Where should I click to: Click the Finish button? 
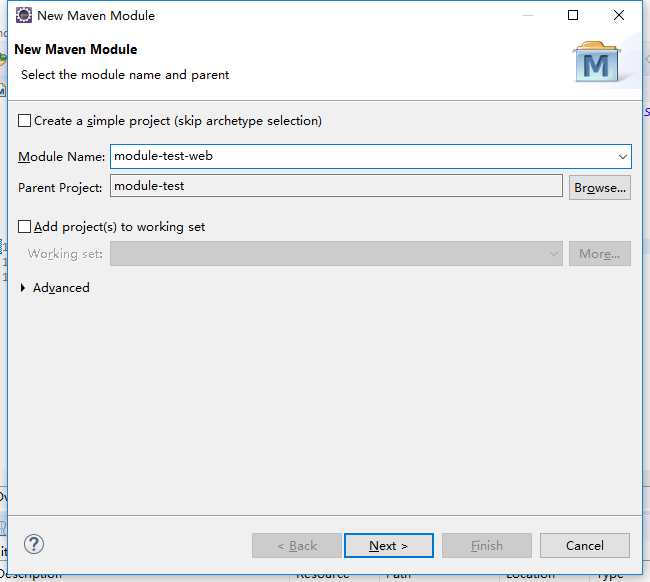[487, 546]
